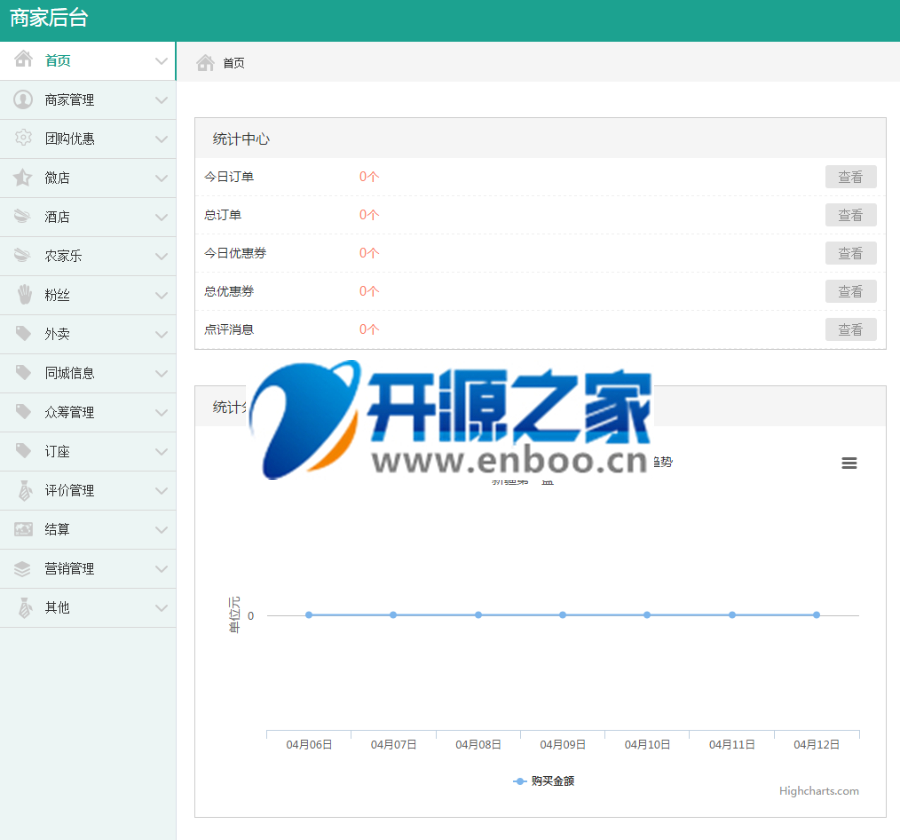Expand the 结算 chevron
This screenshot has width=900, height=840.
tap(161, 529)
